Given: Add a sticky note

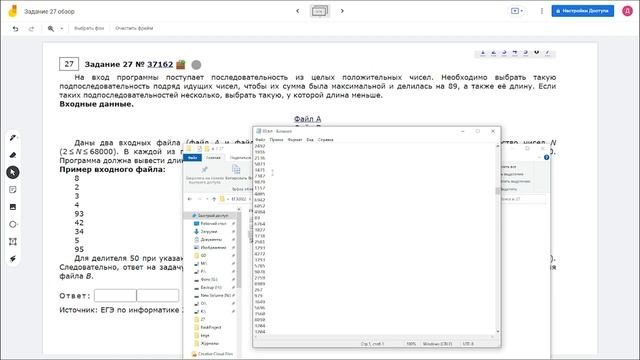Looking at the screenshot, I should (x=13, y=190).
